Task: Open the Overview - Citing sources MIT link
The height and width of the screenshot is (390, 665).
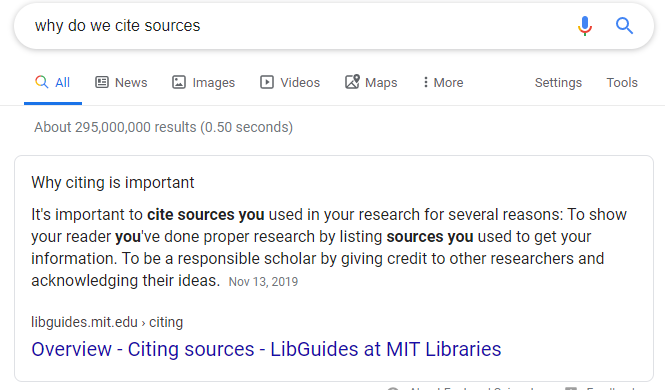Action: tap(266, 349)
